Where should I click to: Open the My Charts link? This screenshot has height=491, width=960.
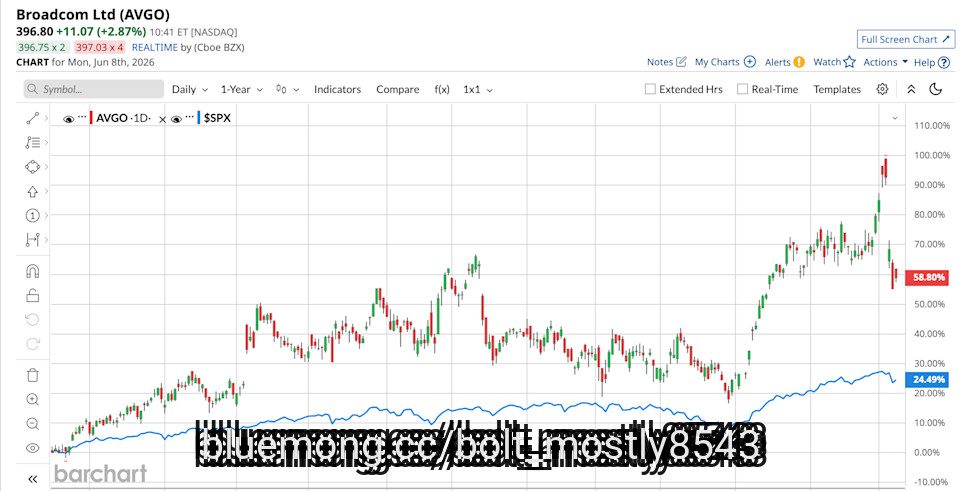[717, 62]
